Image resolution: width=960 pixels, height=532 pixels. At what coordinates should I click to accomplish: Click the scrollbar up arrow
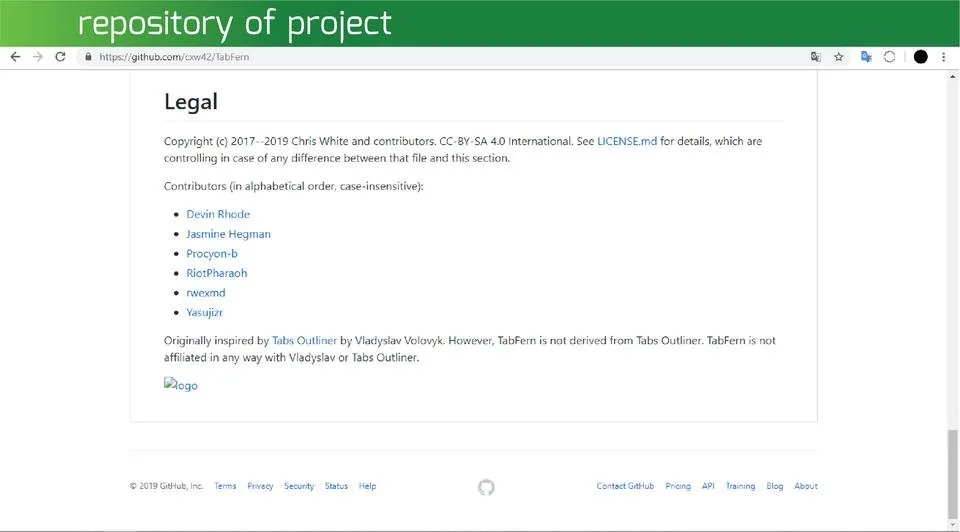952,77
